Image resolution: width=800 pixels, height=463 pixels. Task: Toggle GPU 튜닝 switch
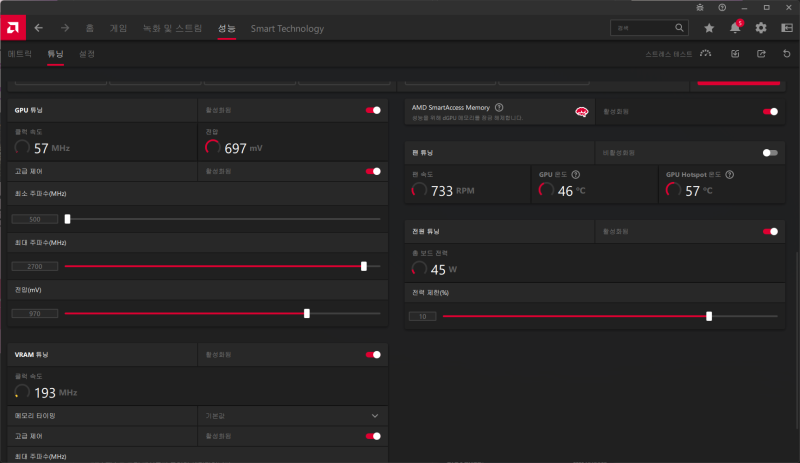pos(373,110)
